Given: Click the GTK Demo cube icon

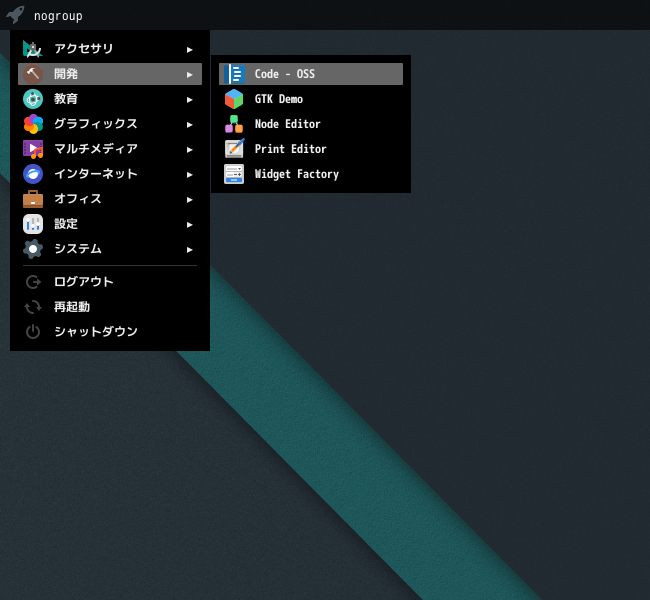Looking at the screenshot, I should pyautogui.click(x=234, y=99).
